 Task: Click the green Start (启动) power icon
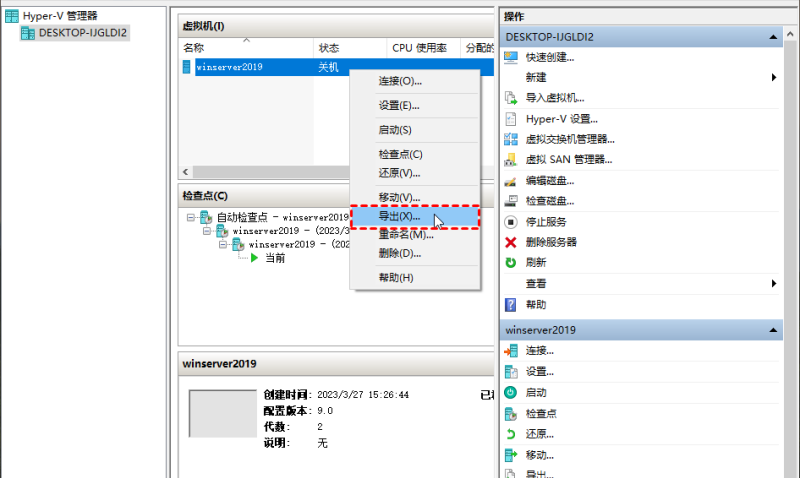coord(511,393)
